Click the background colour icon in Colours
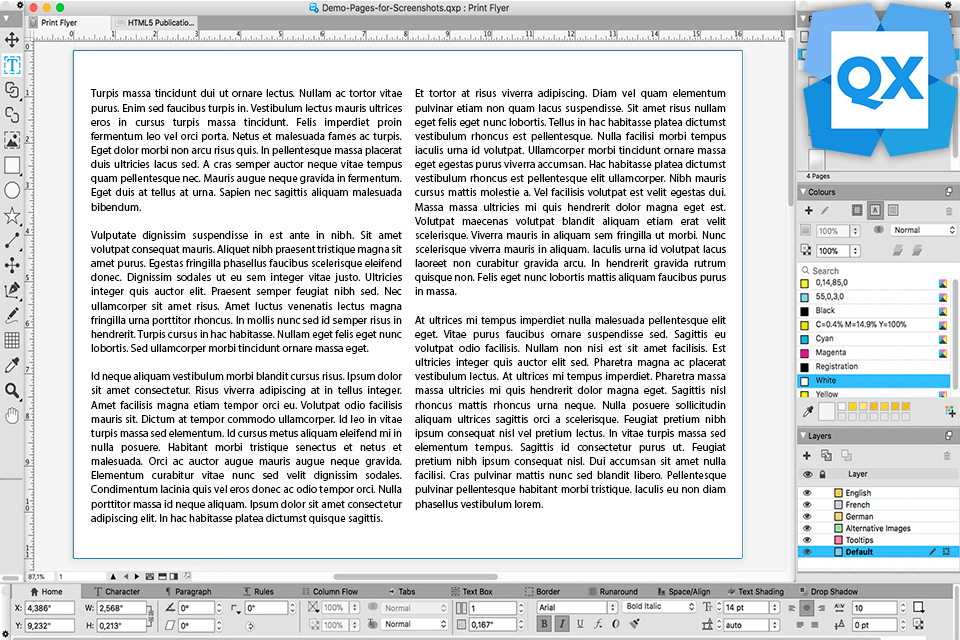 [x=893, y=210]
